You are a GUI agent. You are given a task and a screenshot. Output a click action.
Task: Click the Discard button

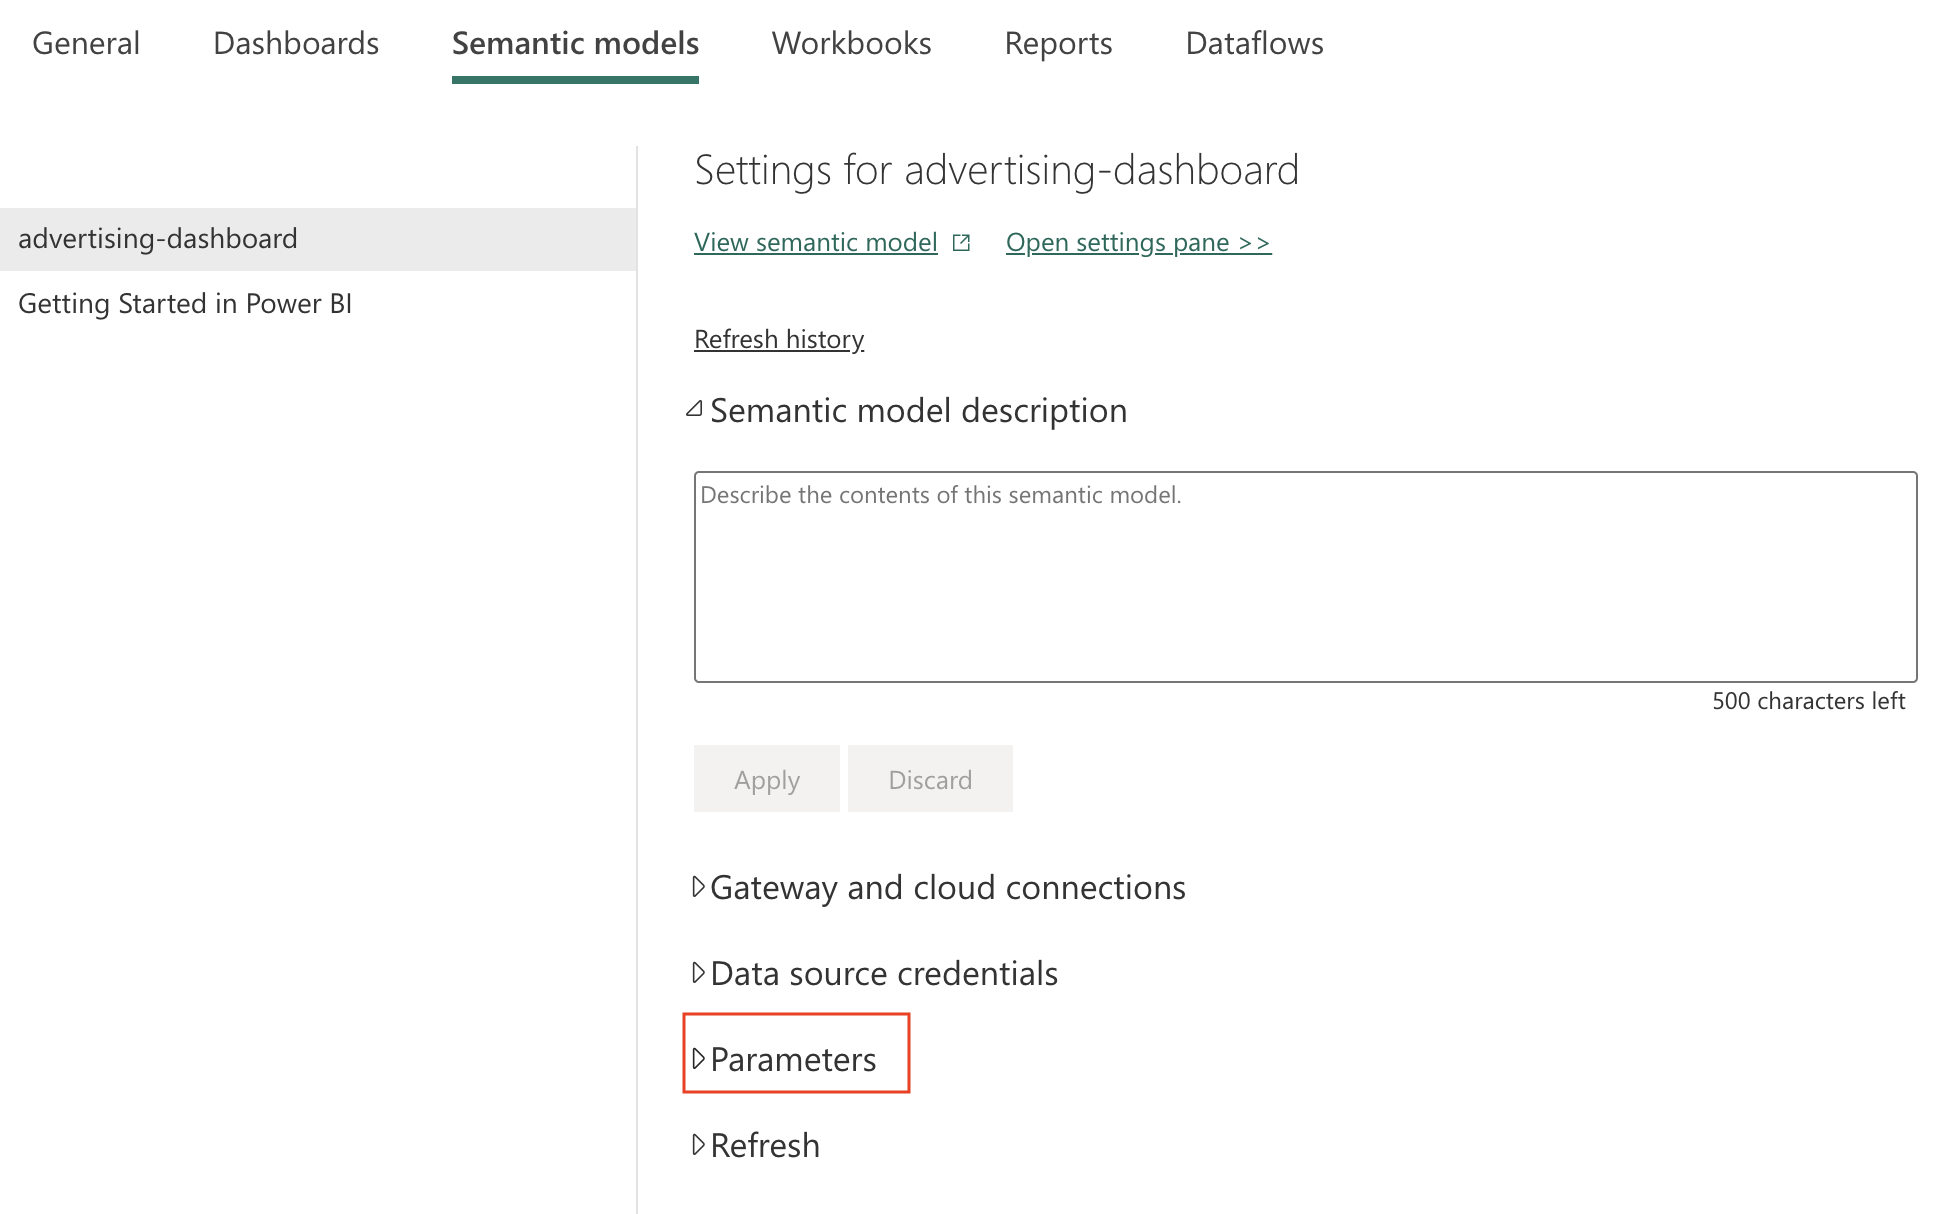(x=930, y=779)
